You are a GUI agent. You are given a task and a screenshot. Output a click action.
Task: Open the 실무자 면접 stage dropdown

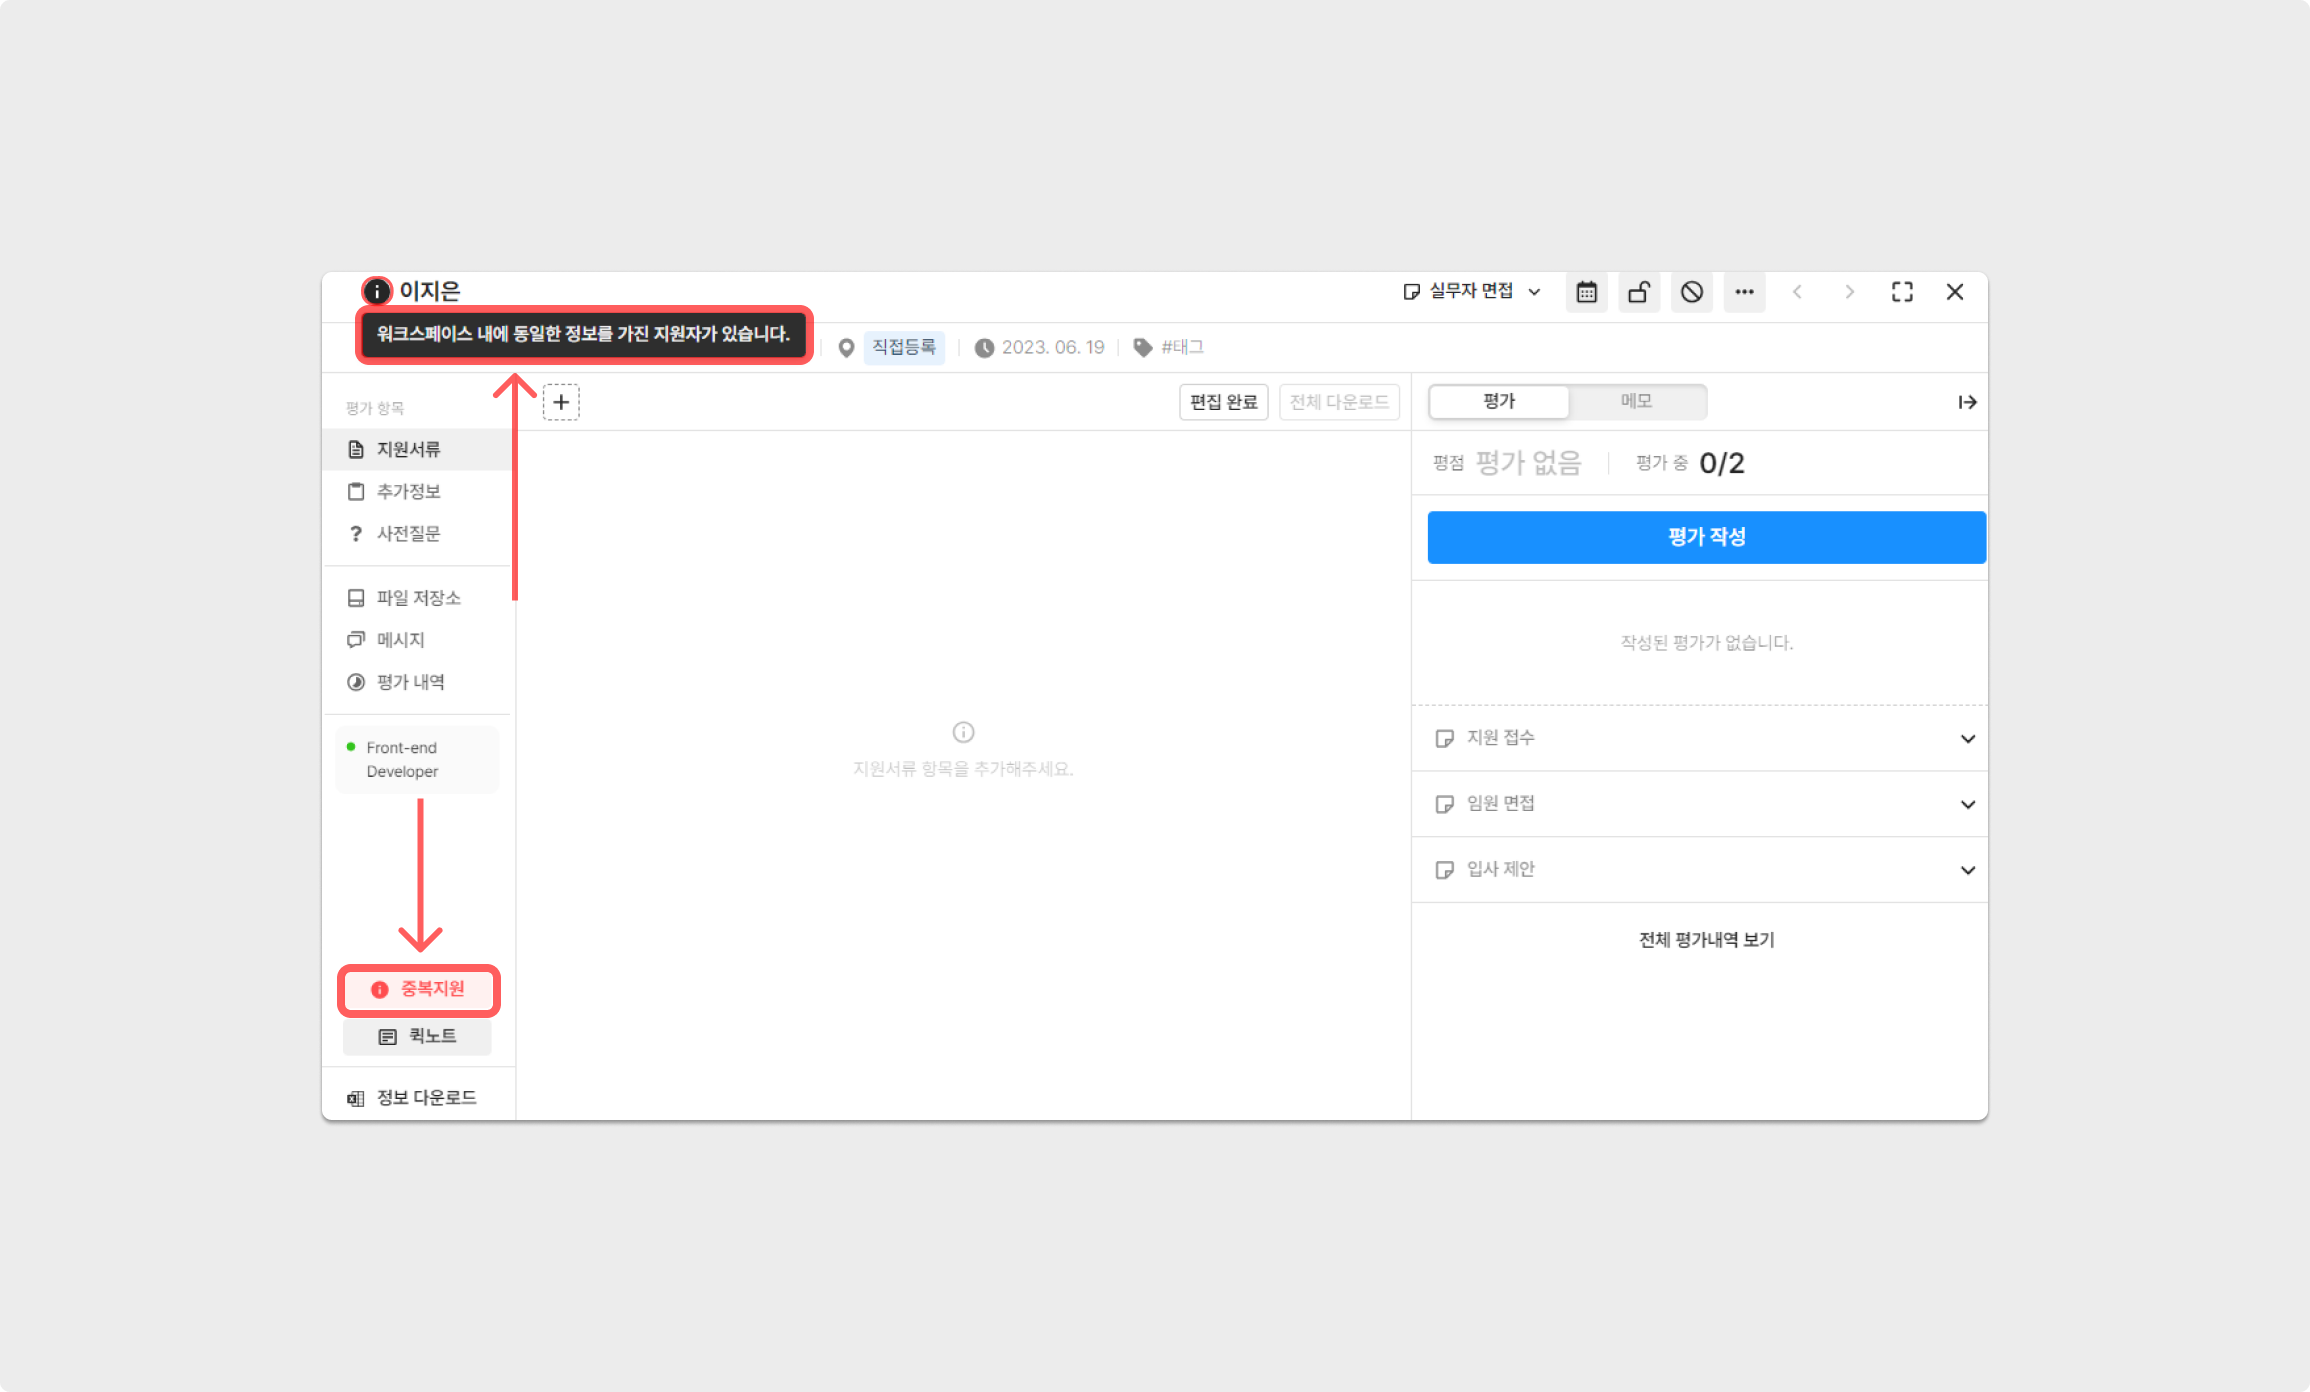coord(1471,291)
